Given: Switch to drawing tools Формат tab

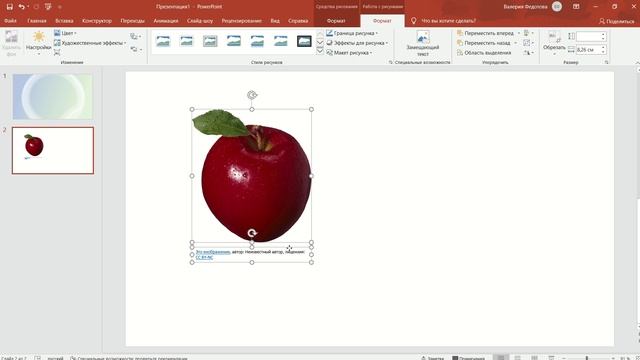Looking at the screenshot, I should 336,21.
